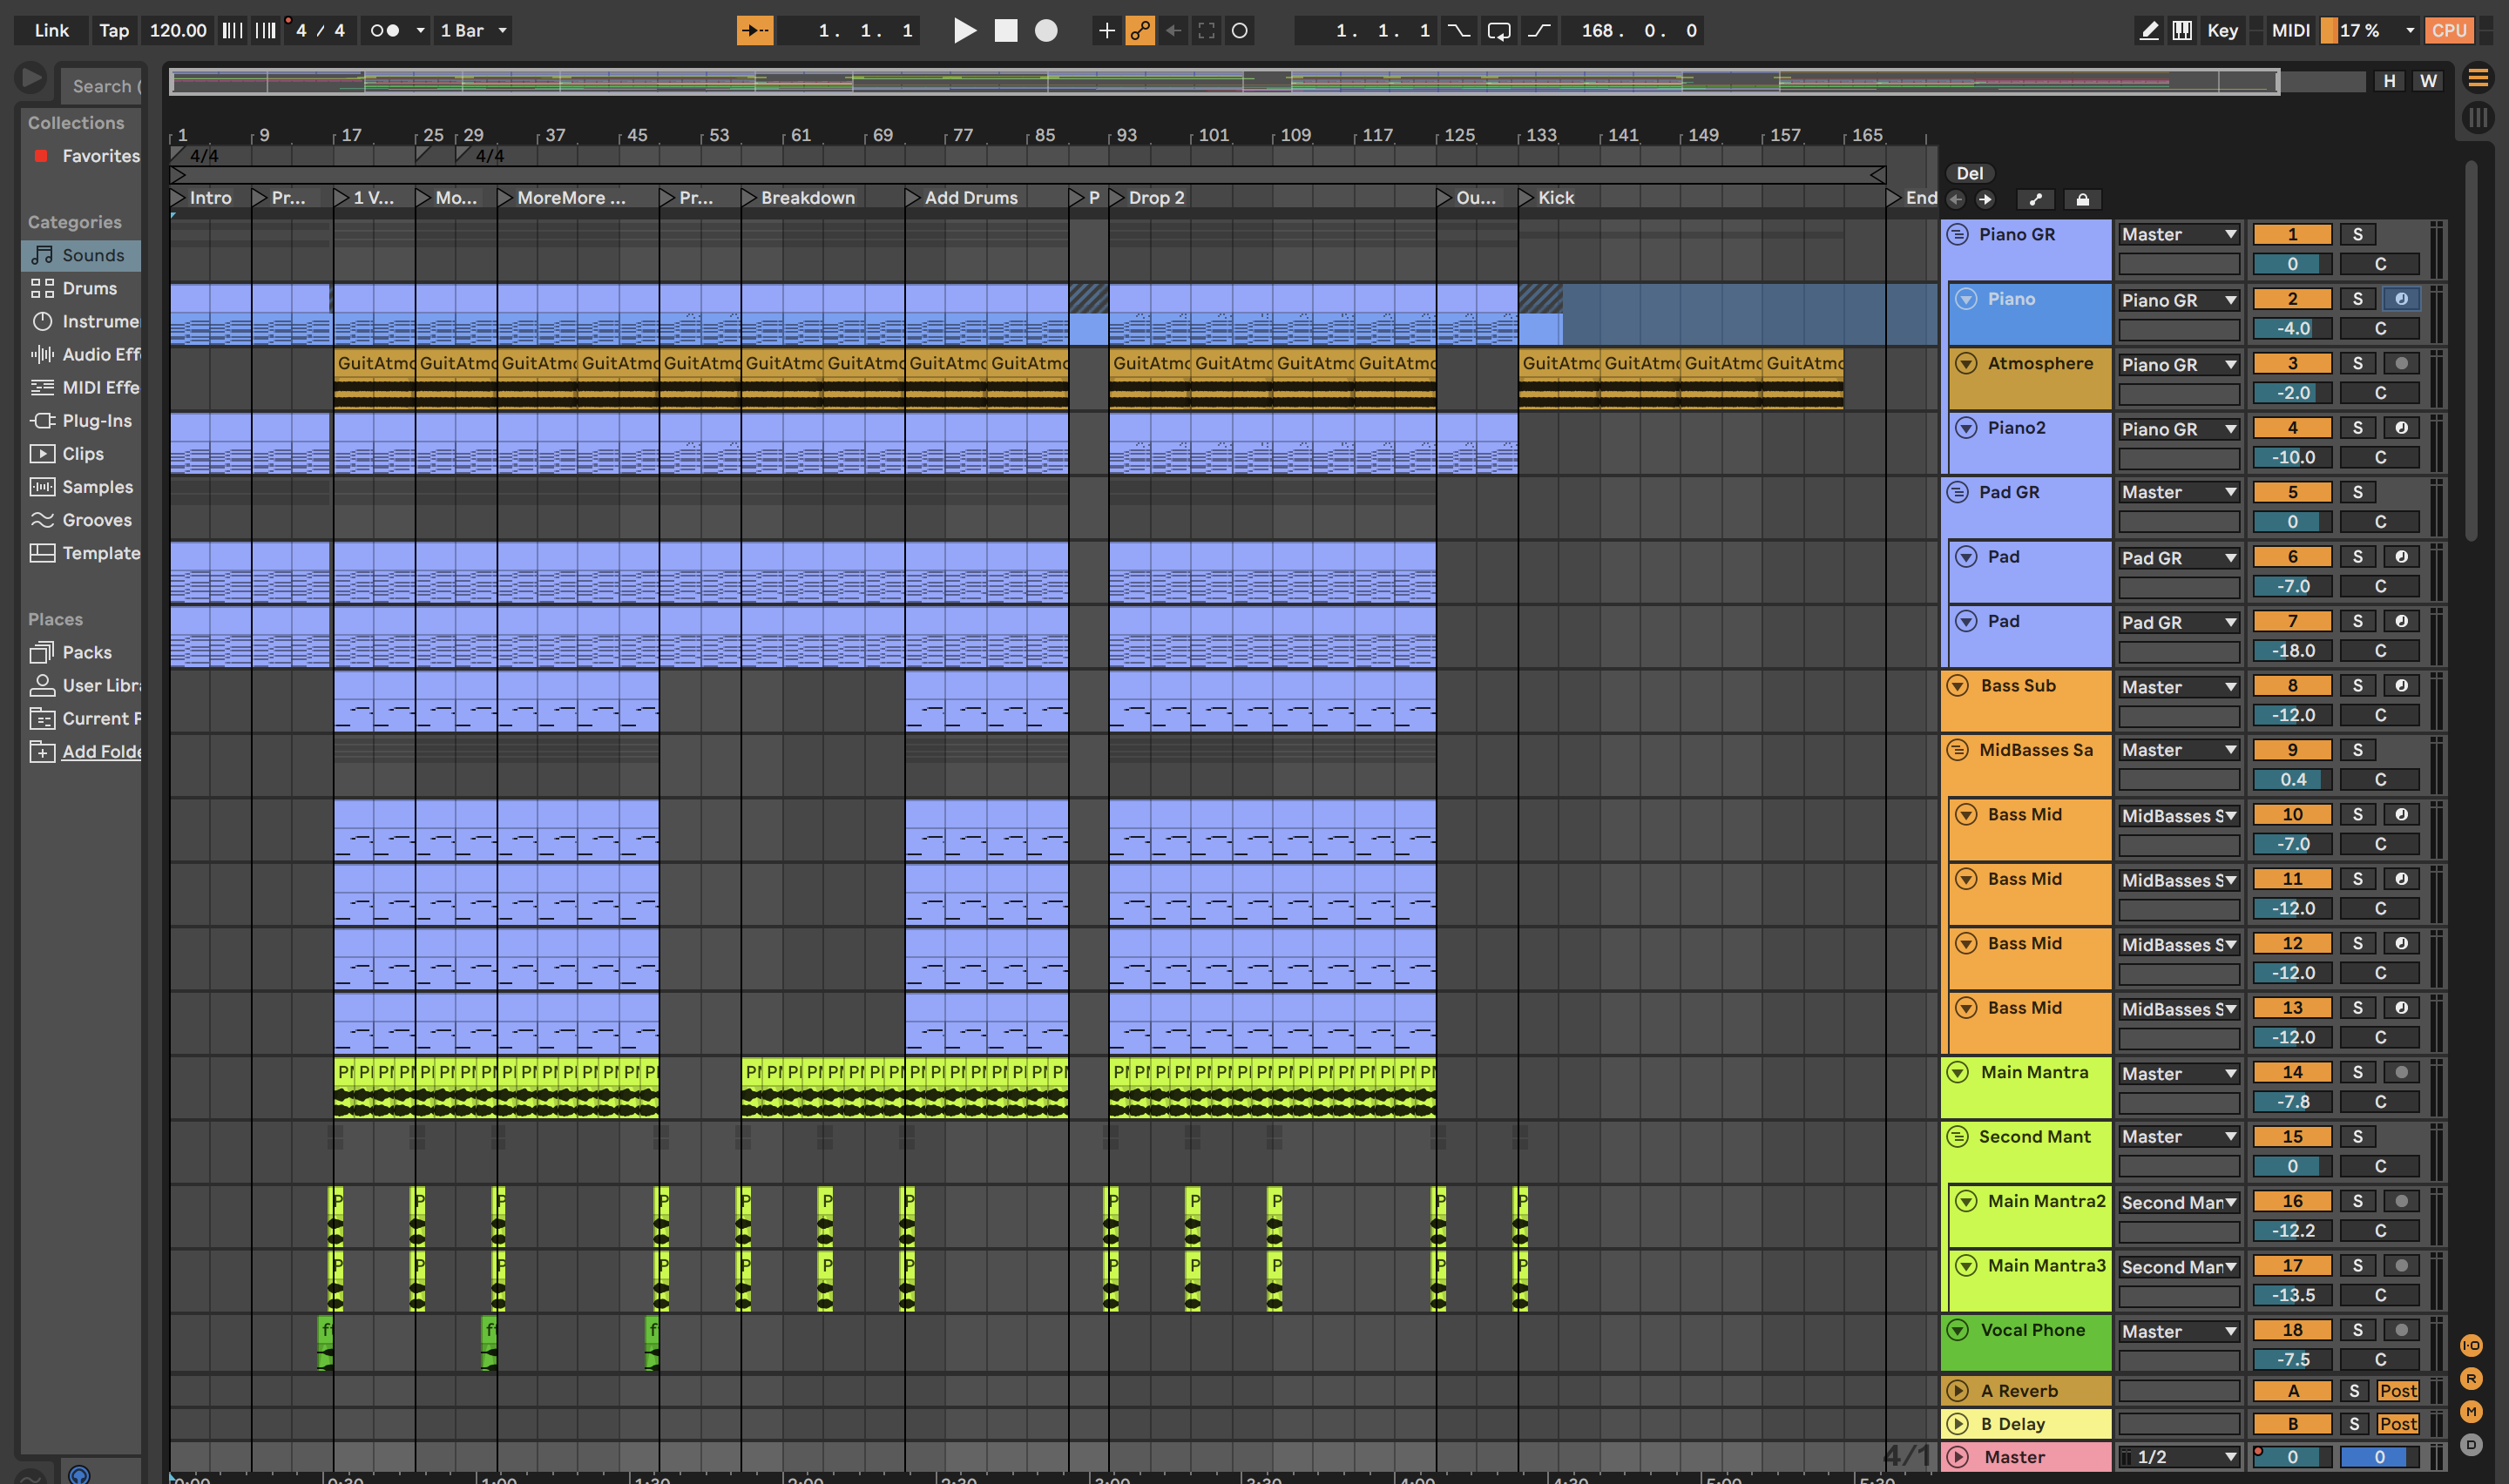Open the routing dropdown for Atmosphere track
2509x1484 pixels.
2177,364
